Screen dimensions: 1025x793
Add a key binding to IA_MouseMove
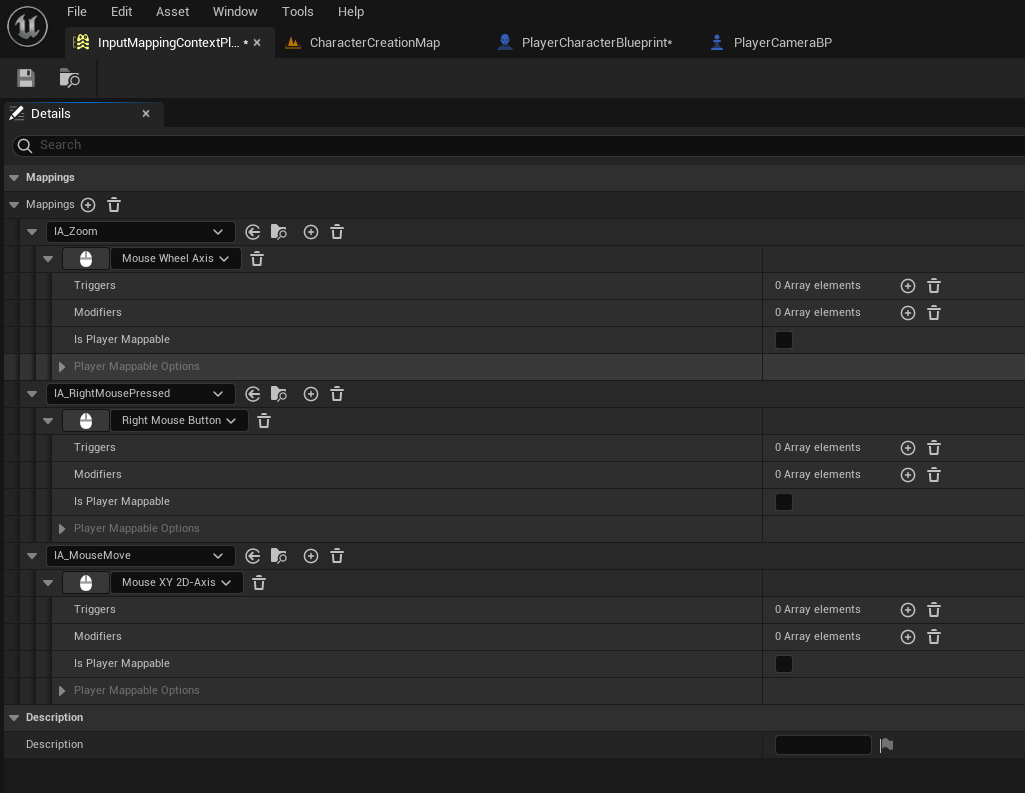[x=311, y=556]
